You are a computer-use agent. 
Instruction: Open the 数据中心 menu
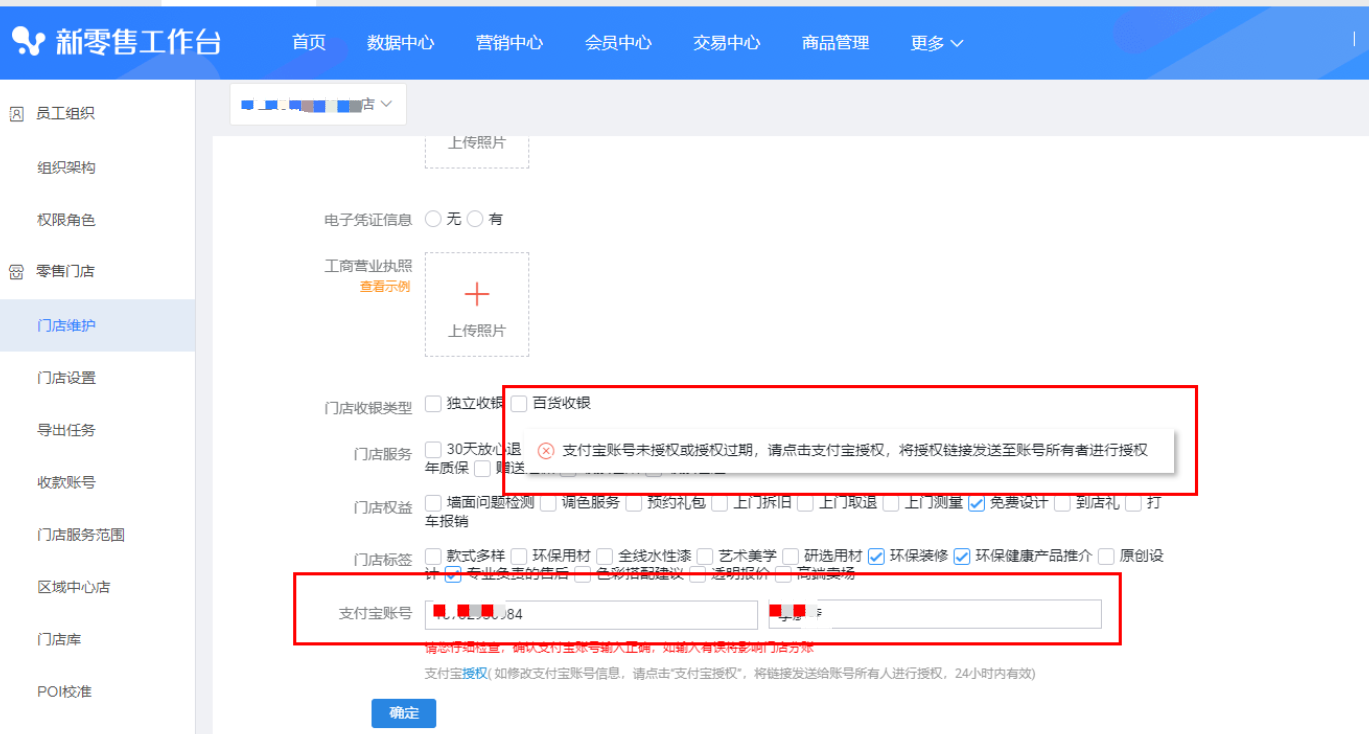coord(400,43)
